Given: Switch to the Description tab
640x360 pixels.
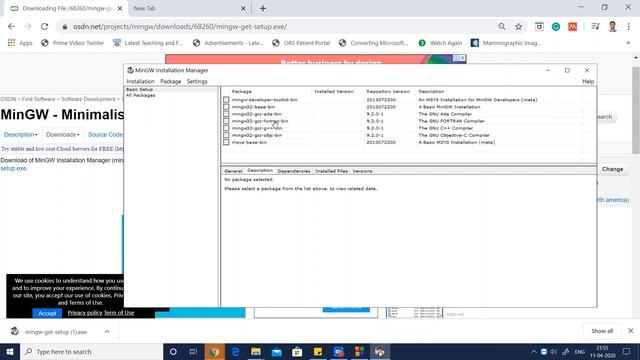Looking at the screenshot, I should pyautogui.click(x=260, y=171).
